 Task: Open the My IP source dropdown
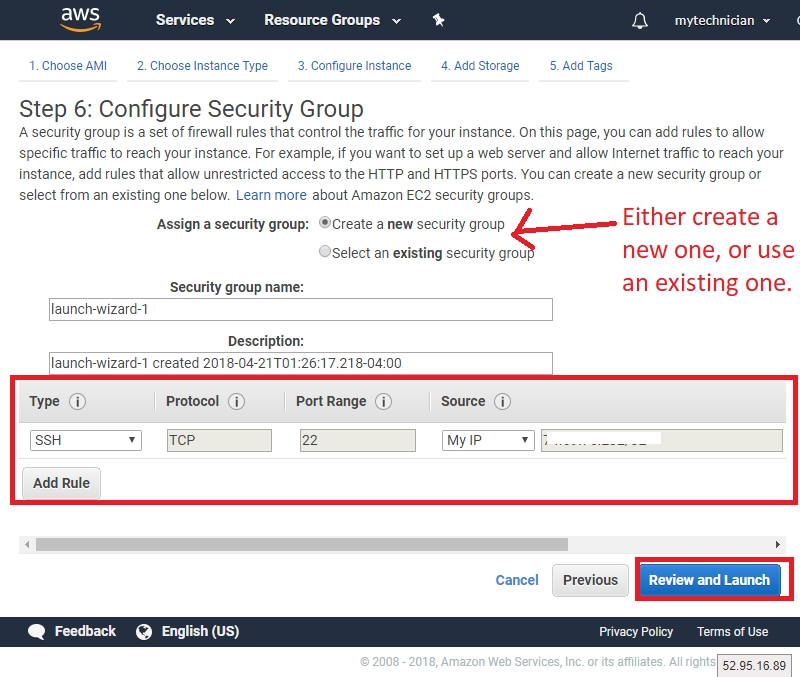click(x=487, y=440)
